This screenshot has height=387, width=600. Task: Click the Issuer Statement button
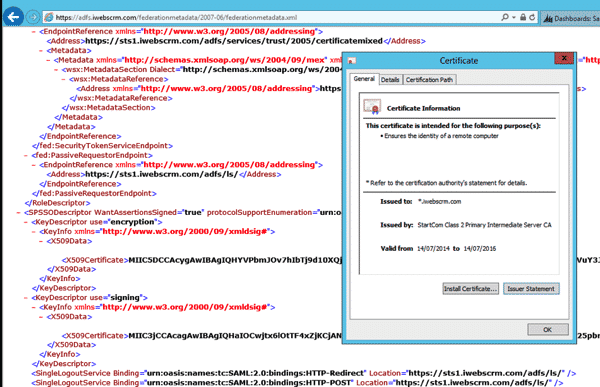531,289
